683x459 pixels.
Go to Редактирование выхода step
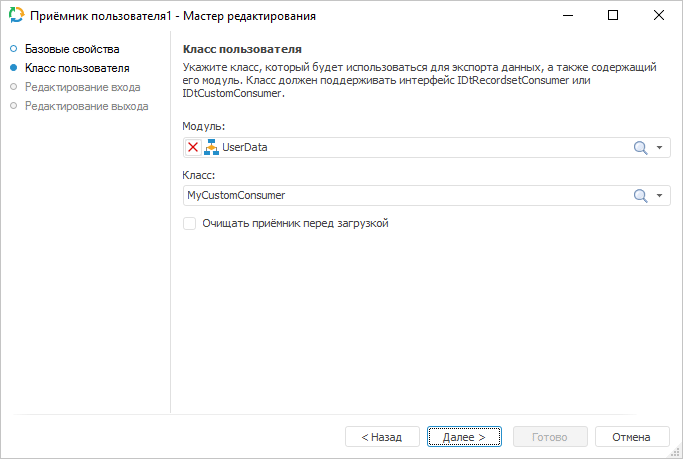[86, 106]
